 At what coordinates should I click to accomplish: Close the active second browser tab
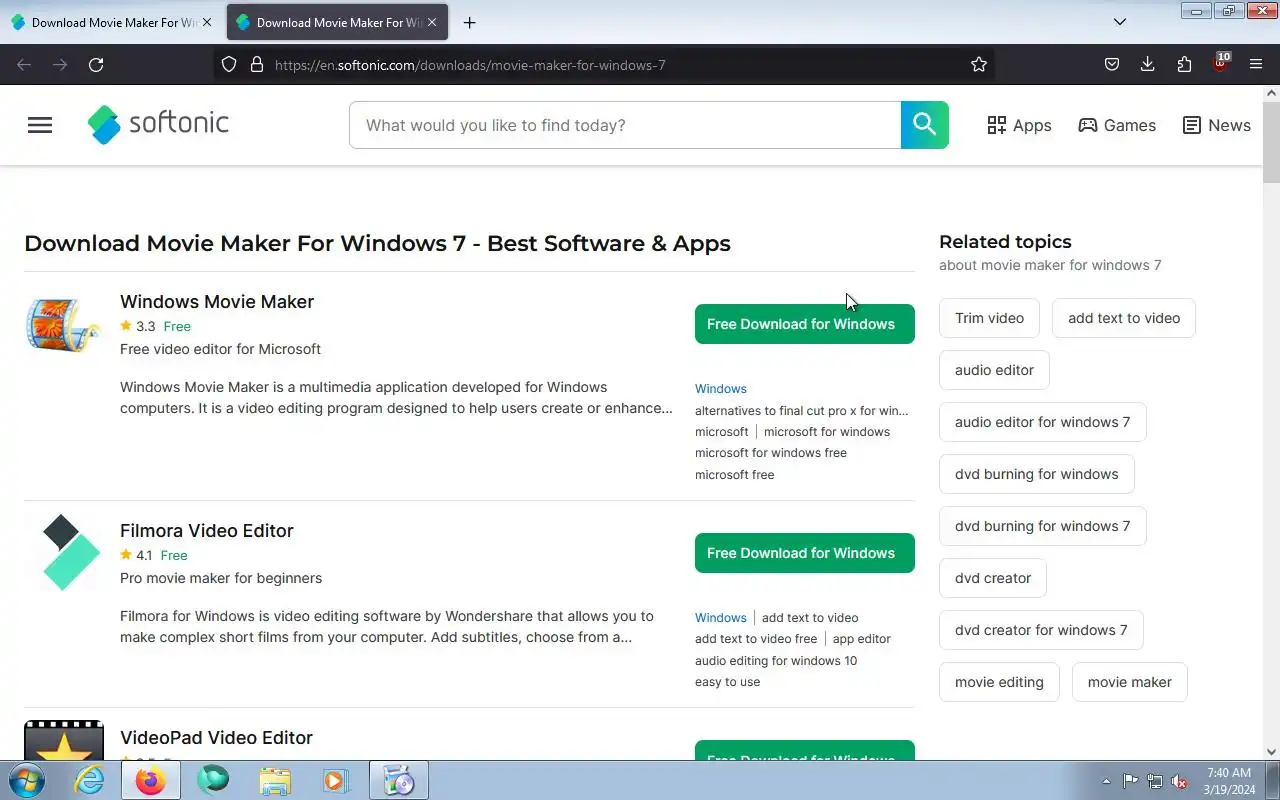click(432, 22)
